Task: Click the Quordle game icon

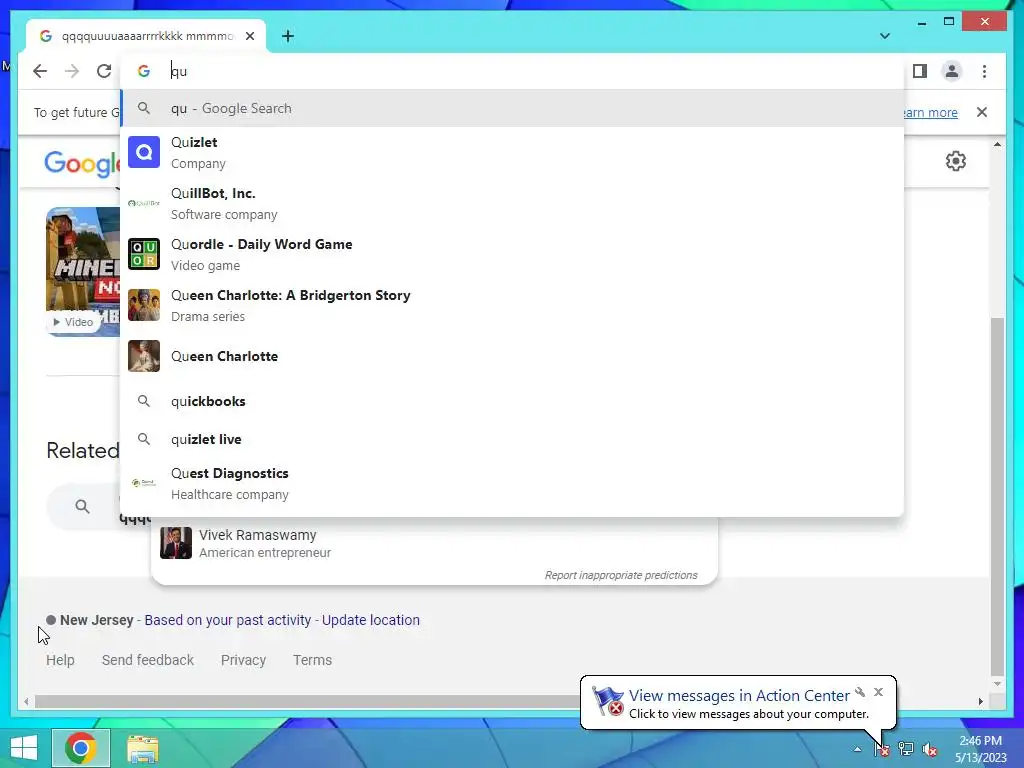Action: tap(144, 254)
